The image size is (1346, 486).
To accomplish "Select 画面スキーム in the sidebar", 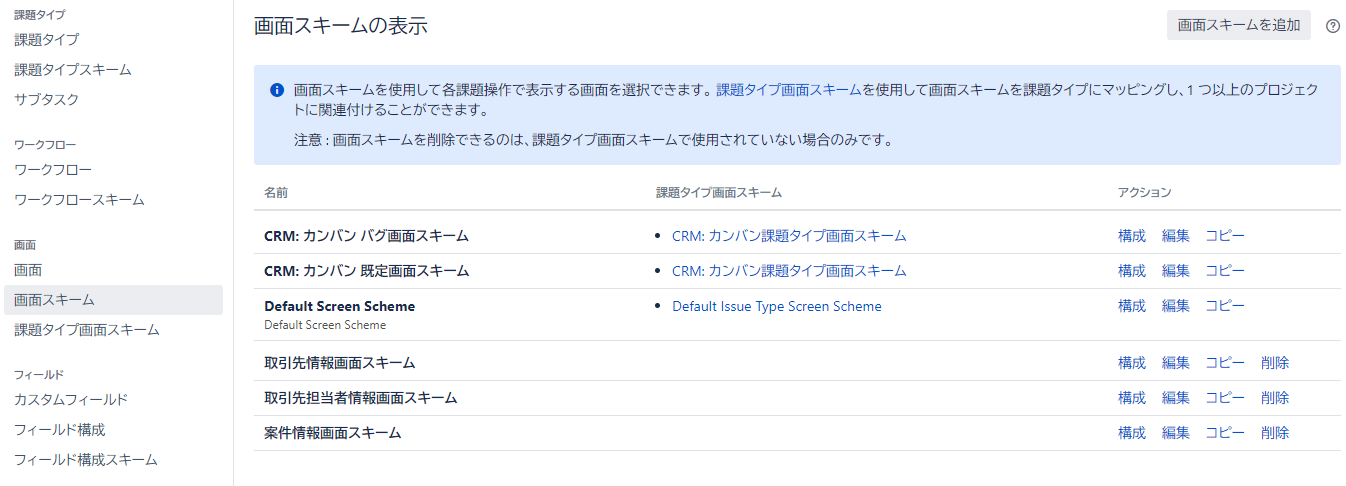I will [x=113, y=300].
